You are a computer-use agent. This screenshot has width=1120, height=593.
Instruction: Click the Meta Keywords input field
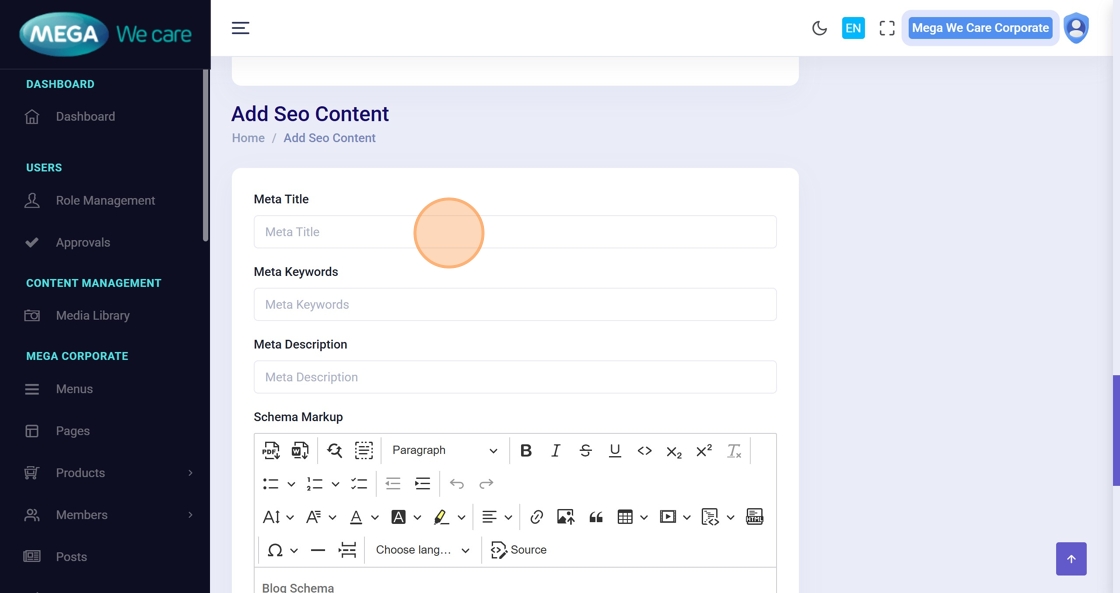515,305
